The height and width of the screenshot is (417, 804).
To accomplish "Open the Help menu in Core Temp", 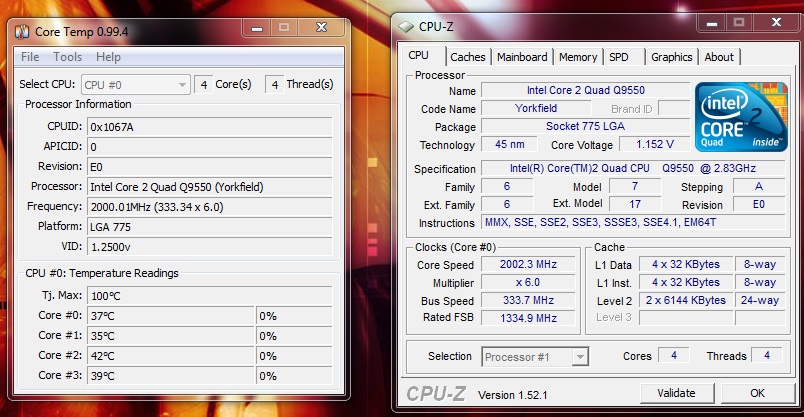I will tap(108, 57).
